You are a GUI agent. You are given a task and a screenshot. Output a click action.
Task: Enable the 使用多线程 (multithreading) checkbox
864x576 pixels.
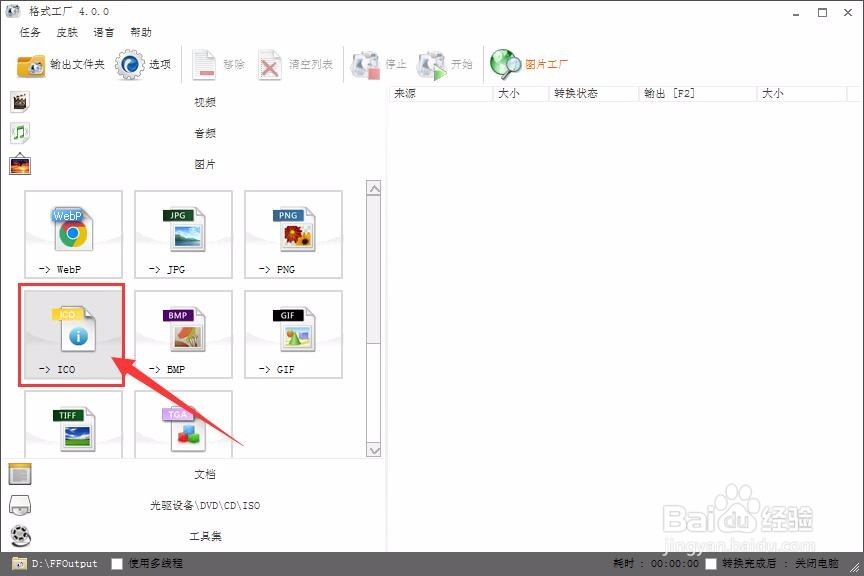coord(117,563)
